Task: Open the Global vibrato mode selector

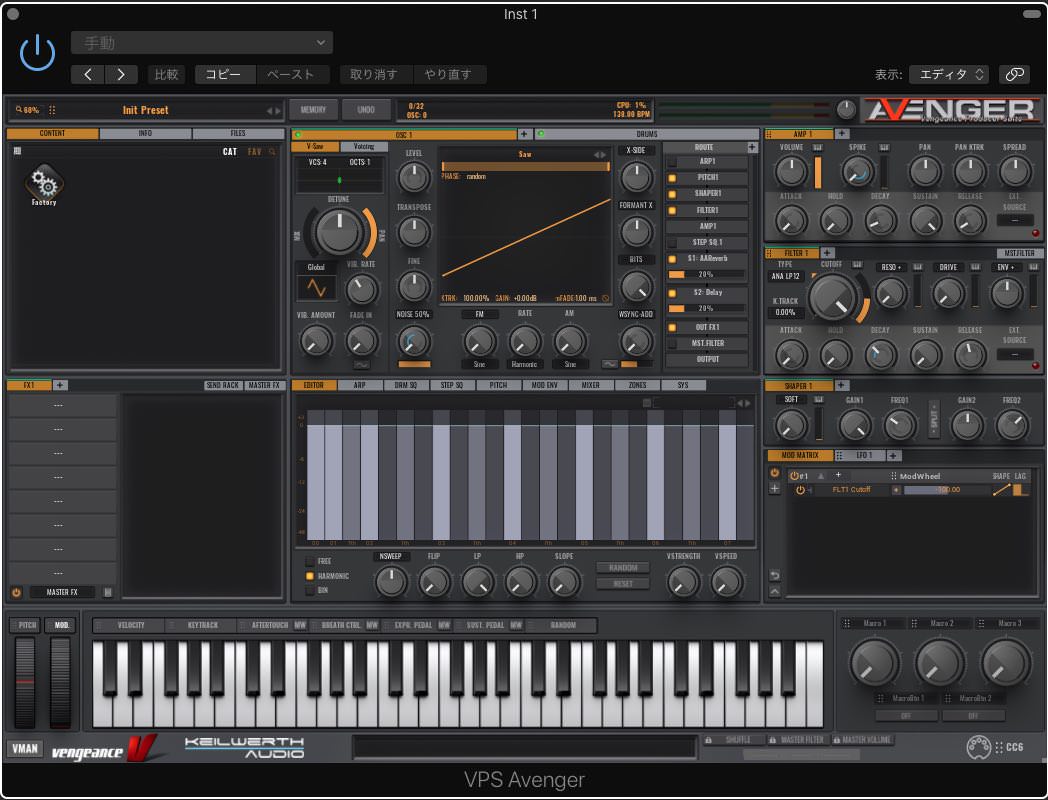Action: (x=316, y=267)
